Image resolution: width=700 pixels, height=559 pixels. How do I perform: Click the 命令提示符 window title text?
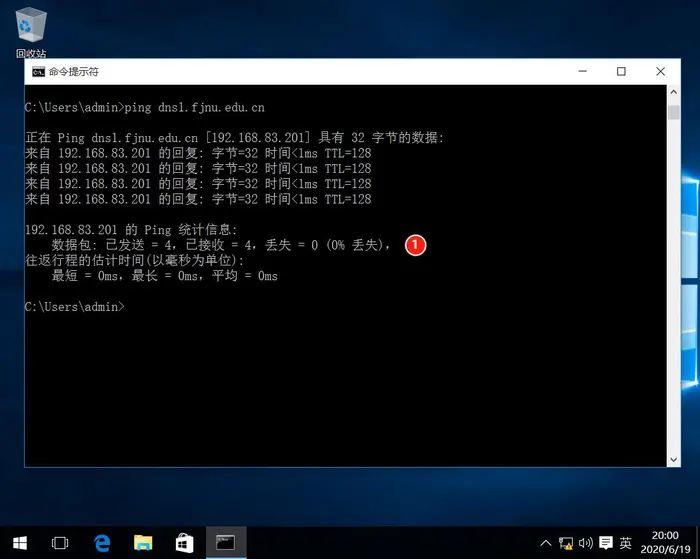[74, 72]
